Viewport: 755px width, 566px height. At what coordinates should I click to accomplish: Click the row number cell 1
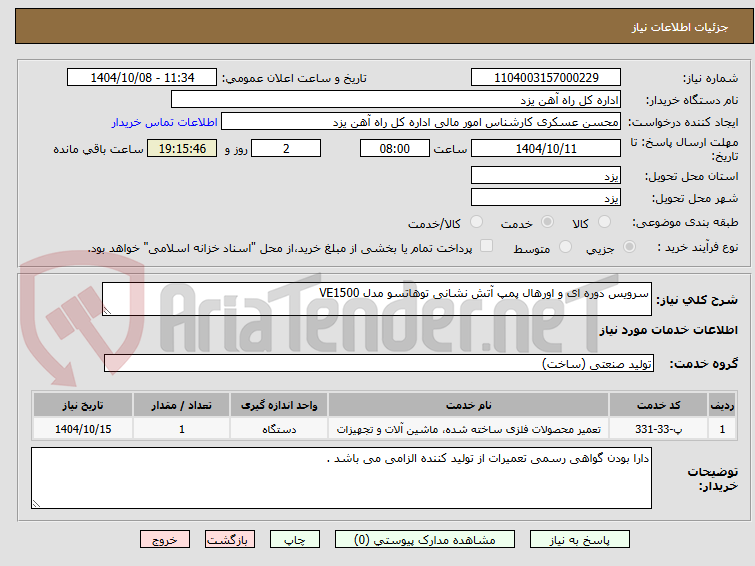point(722,429)
